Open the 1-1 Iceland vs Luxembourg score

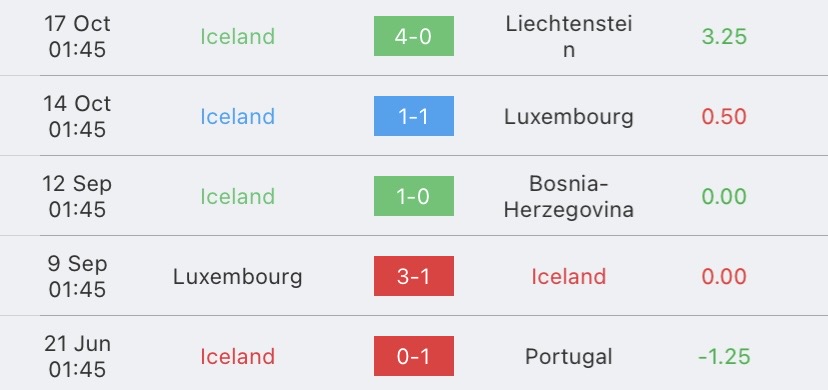(x=413, y=116)
